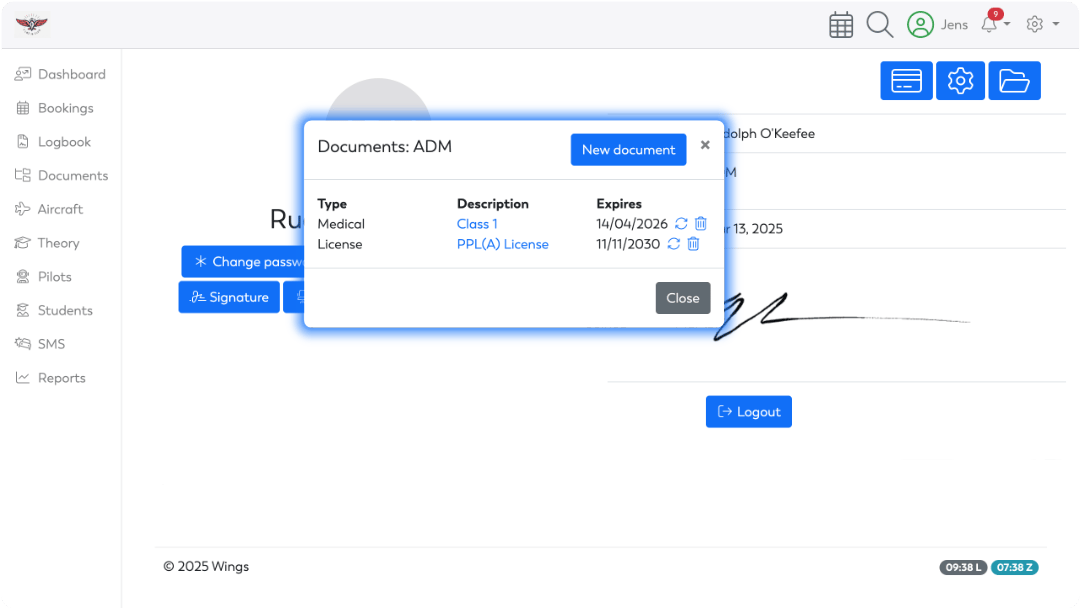Open the Jens user profile menu
The height and width of the screenshot is (608, 1080).
[x=937, y=25]
